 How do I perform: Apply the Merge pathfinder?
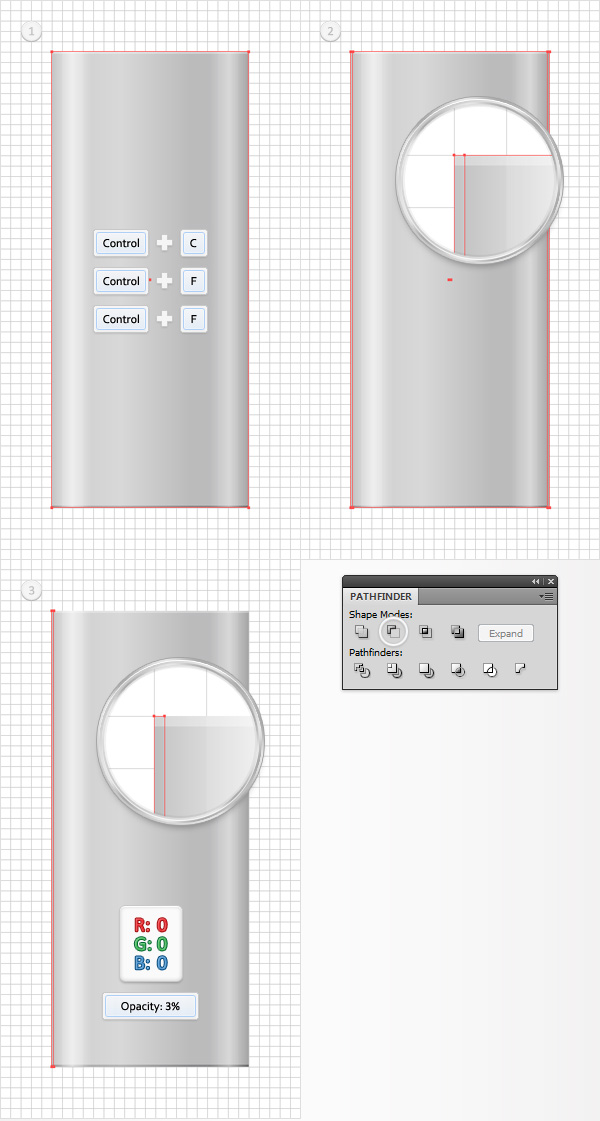click(426, 670)
